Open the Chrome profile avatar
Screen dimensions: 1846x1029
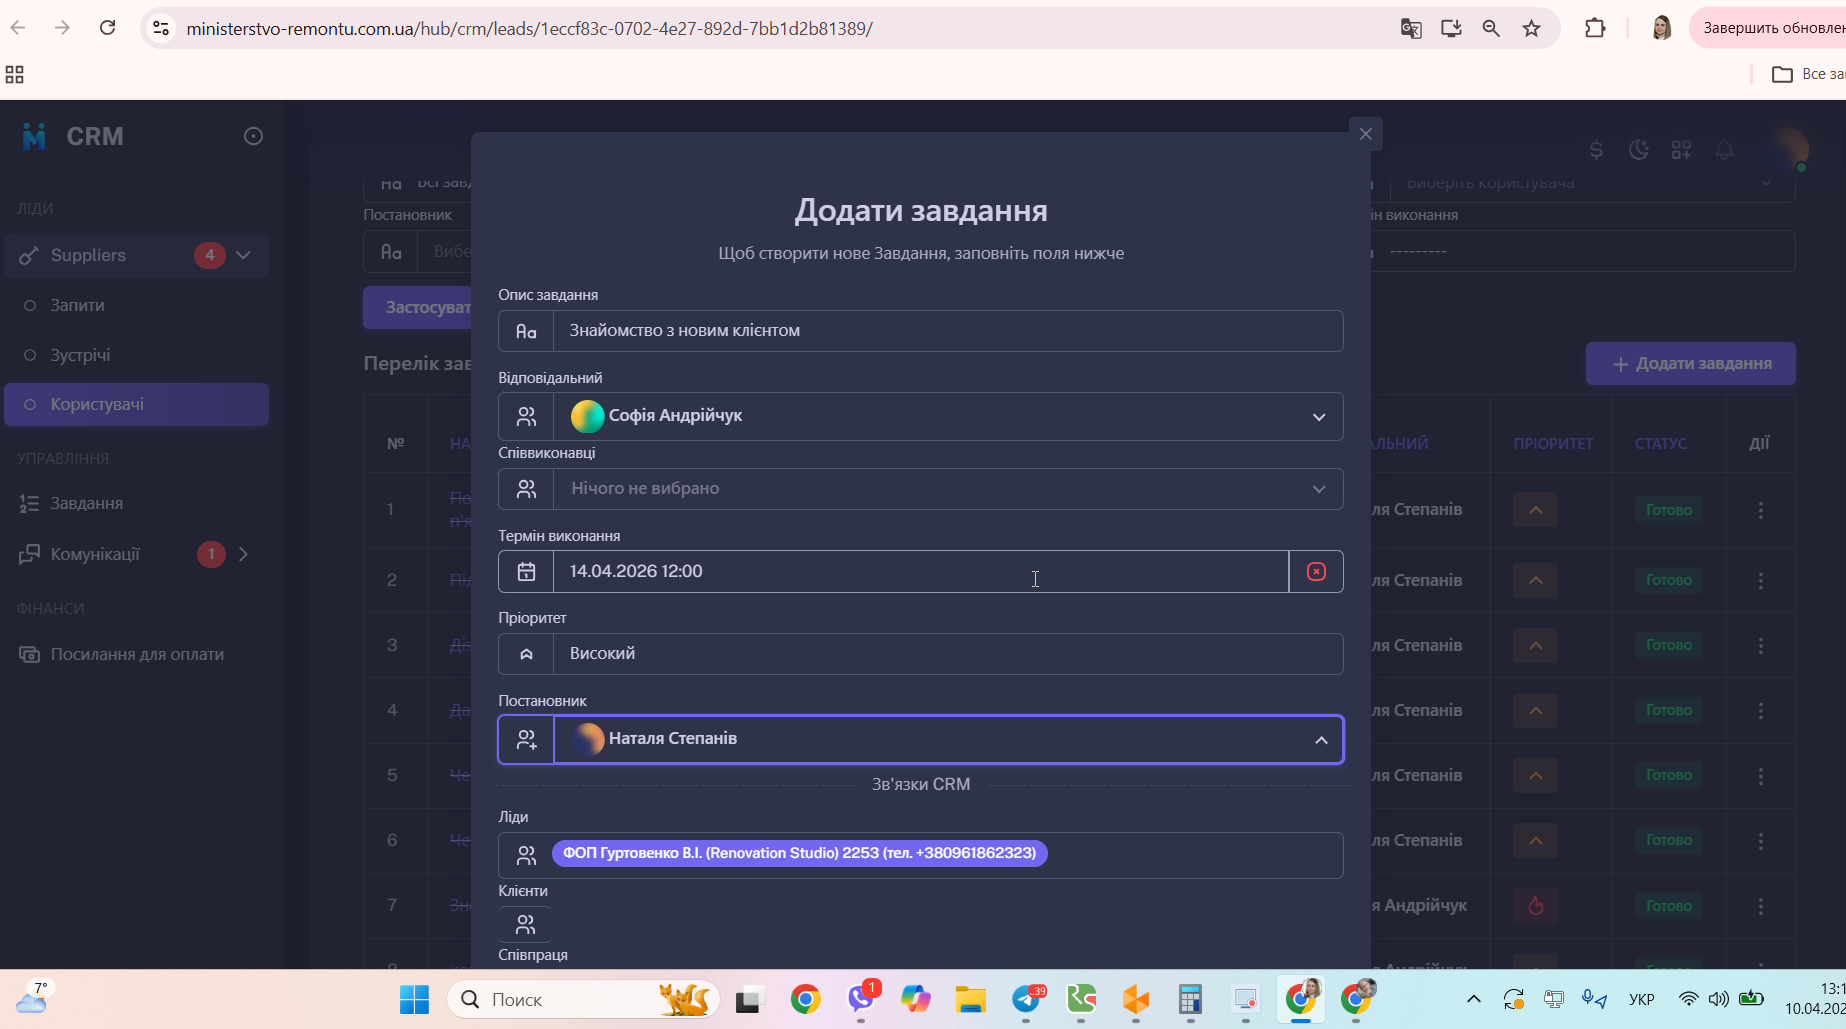coord(1661,28)
